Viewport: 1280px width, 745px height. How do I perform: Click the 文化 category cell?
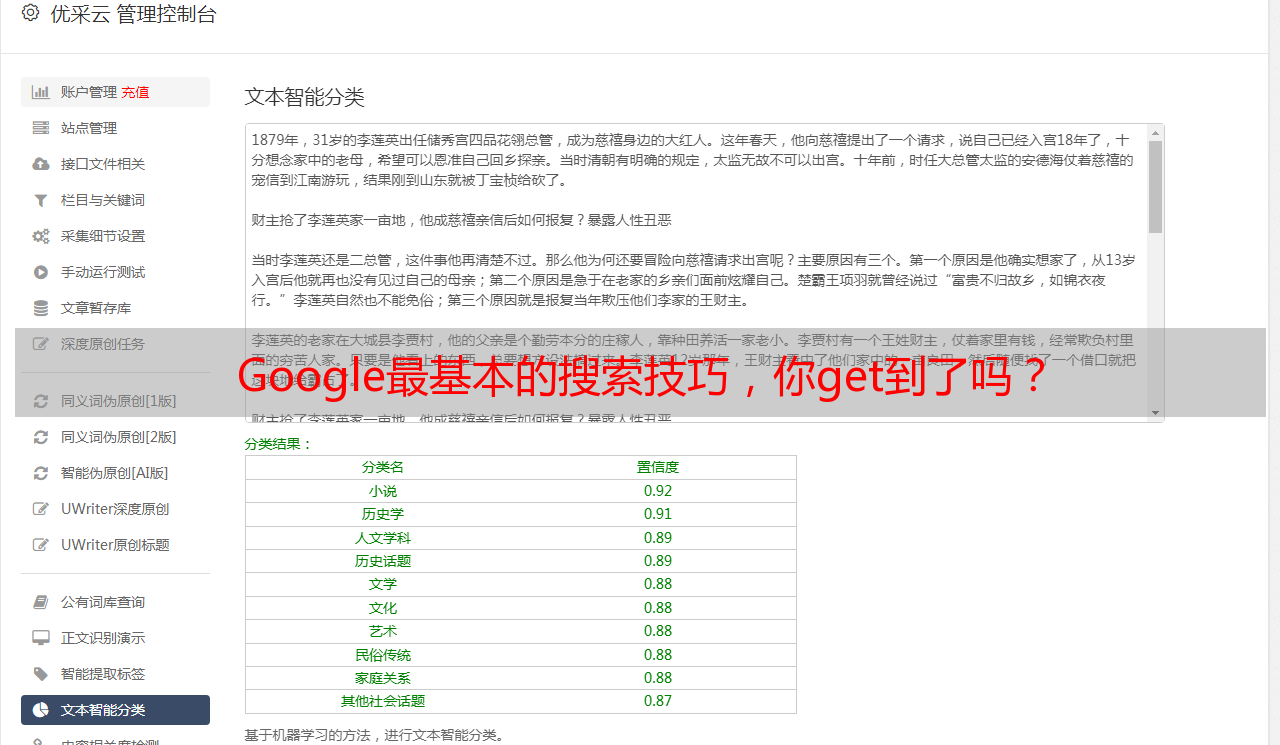[x=383, y=608]
